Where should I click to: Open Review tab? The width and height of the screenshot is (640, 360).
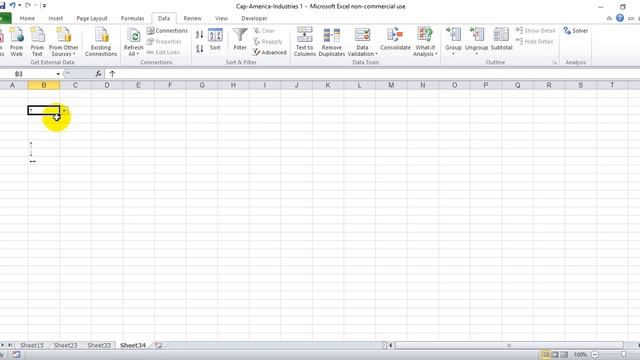click(x=192, y=18)
